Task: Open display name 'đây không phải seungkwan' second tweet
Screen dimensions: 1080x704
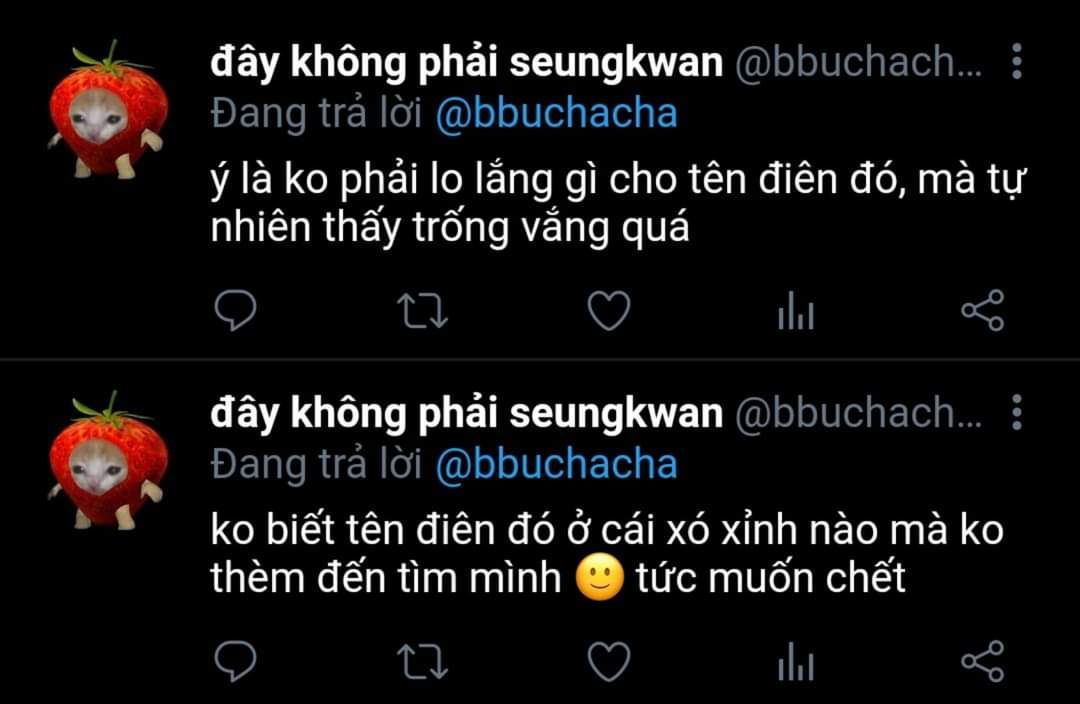Action: pos(466,413)
